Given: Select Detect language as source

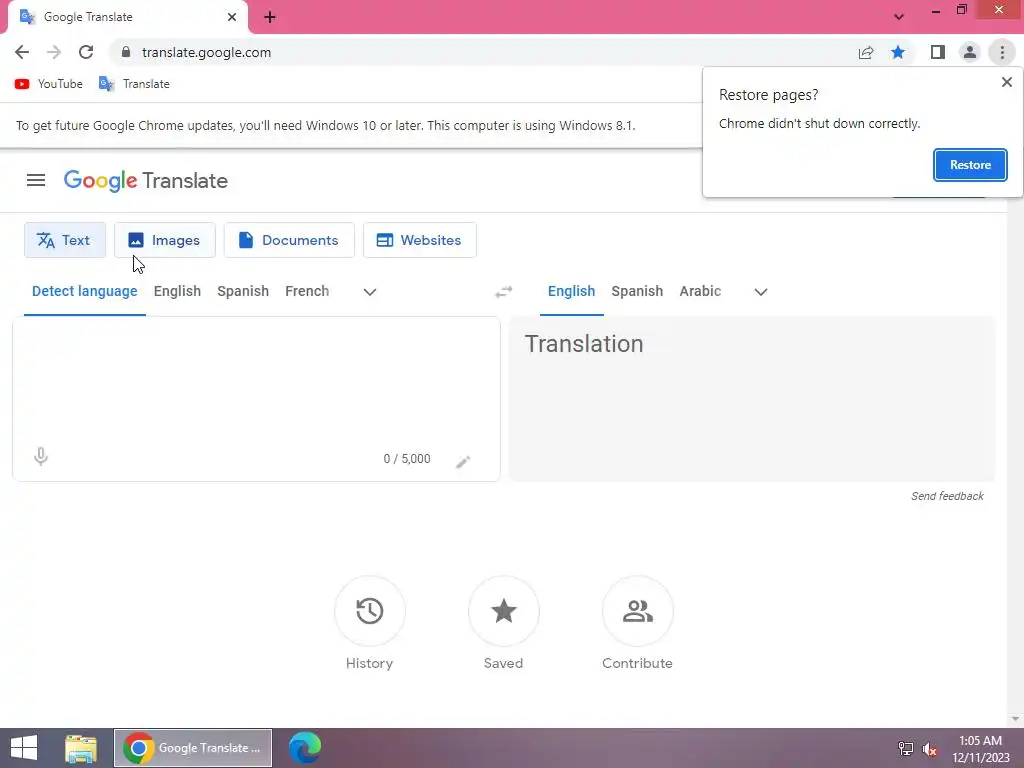Looking at the screenshot, I should tap(85, 291).
